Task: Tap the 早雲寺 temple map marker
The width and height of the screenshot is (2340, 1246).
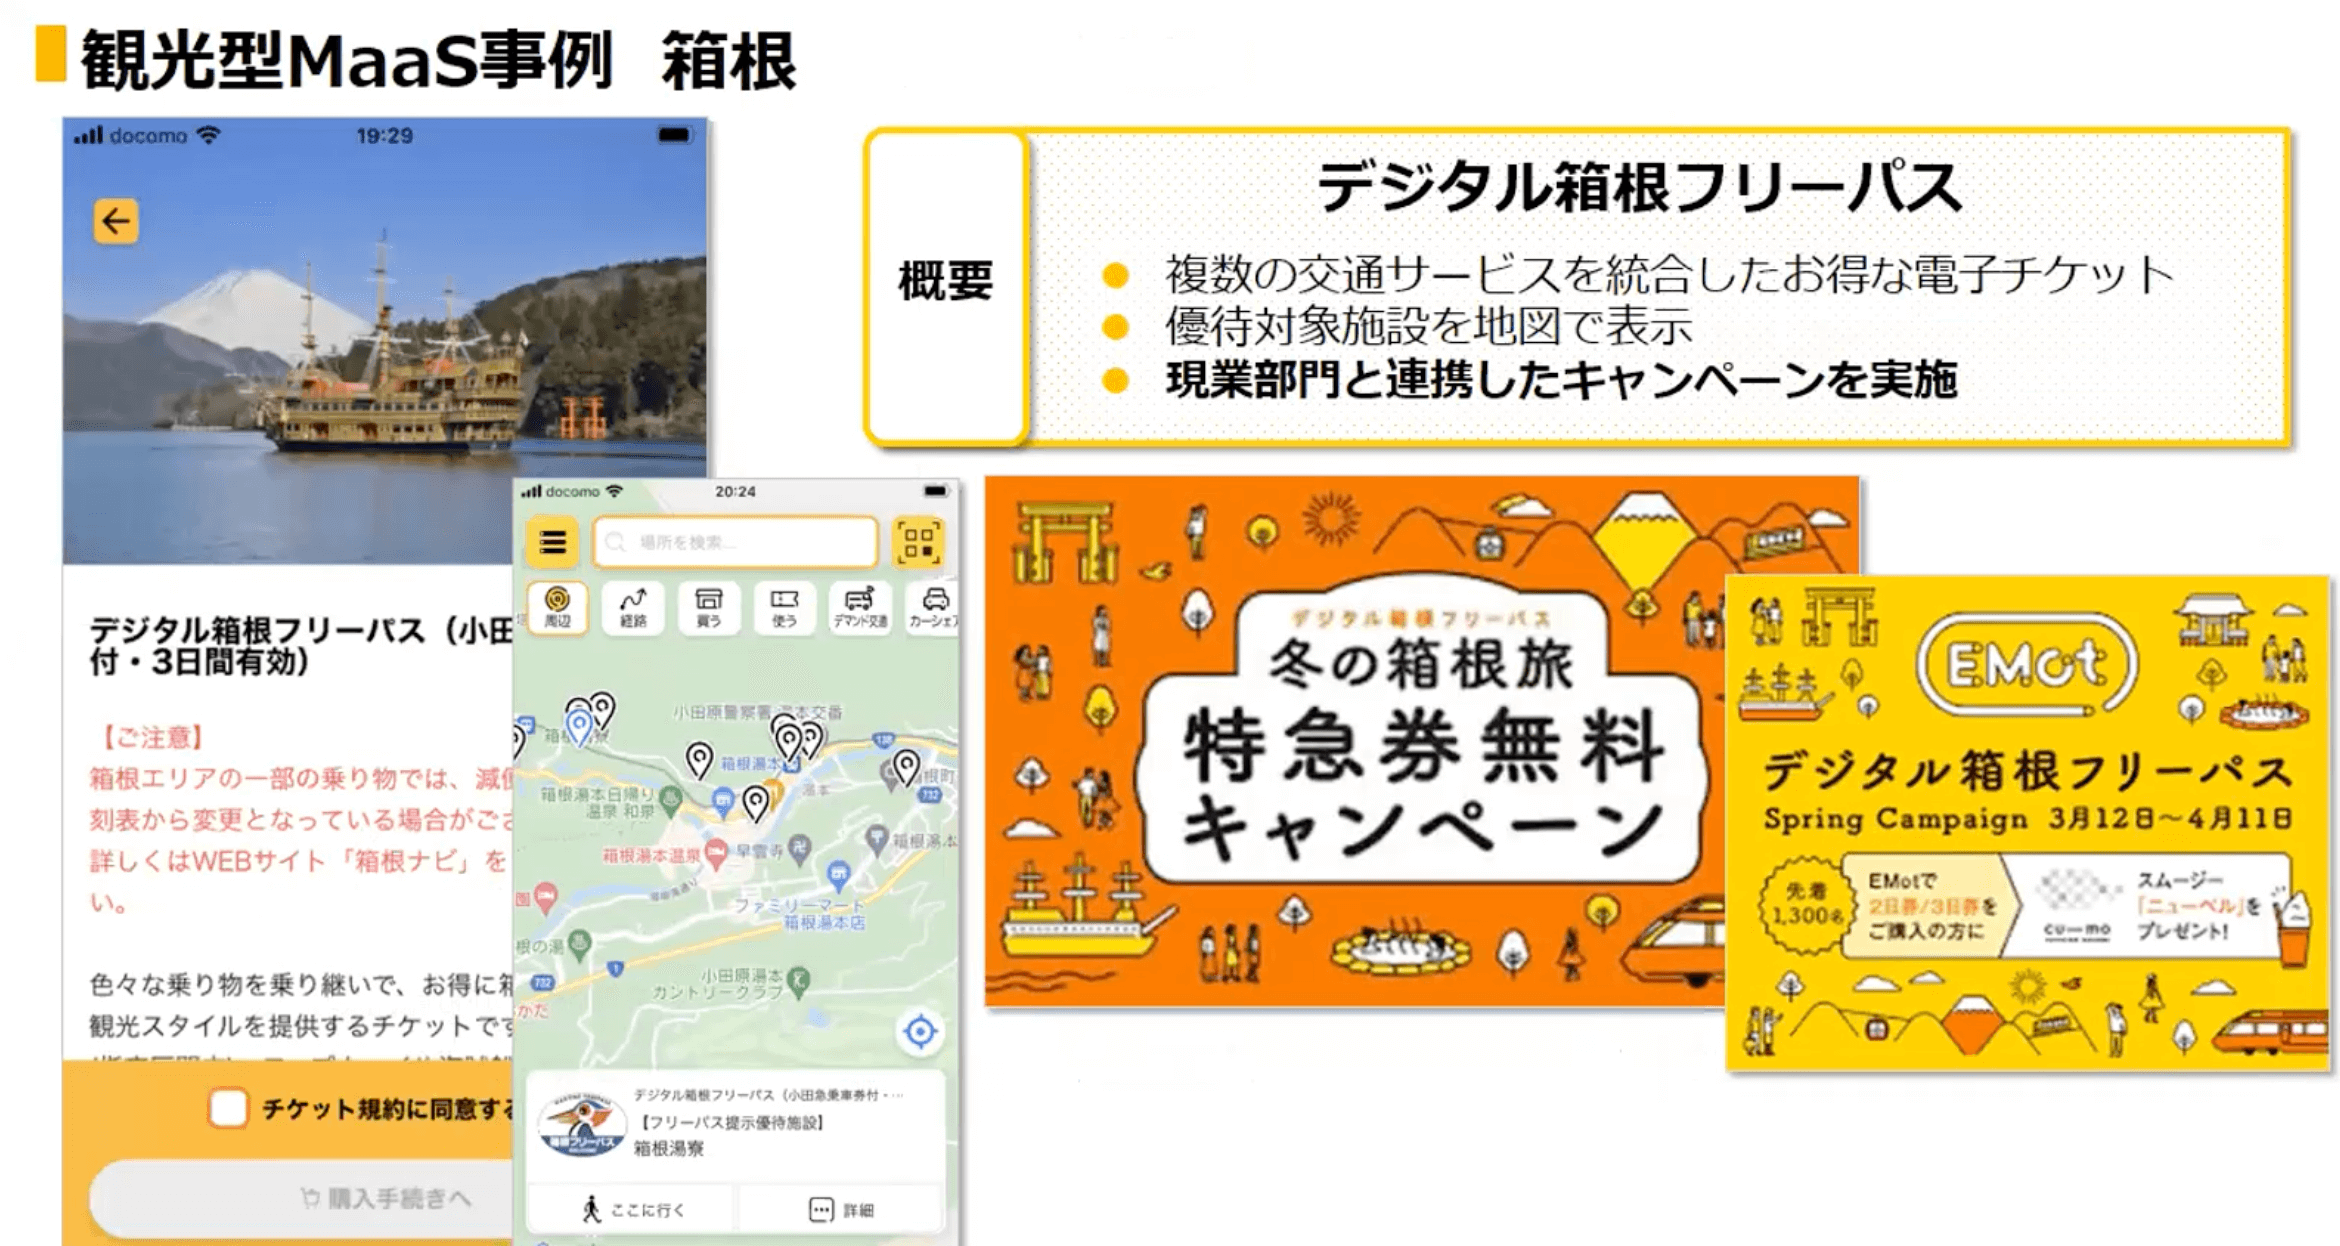Action: (799, 851)
